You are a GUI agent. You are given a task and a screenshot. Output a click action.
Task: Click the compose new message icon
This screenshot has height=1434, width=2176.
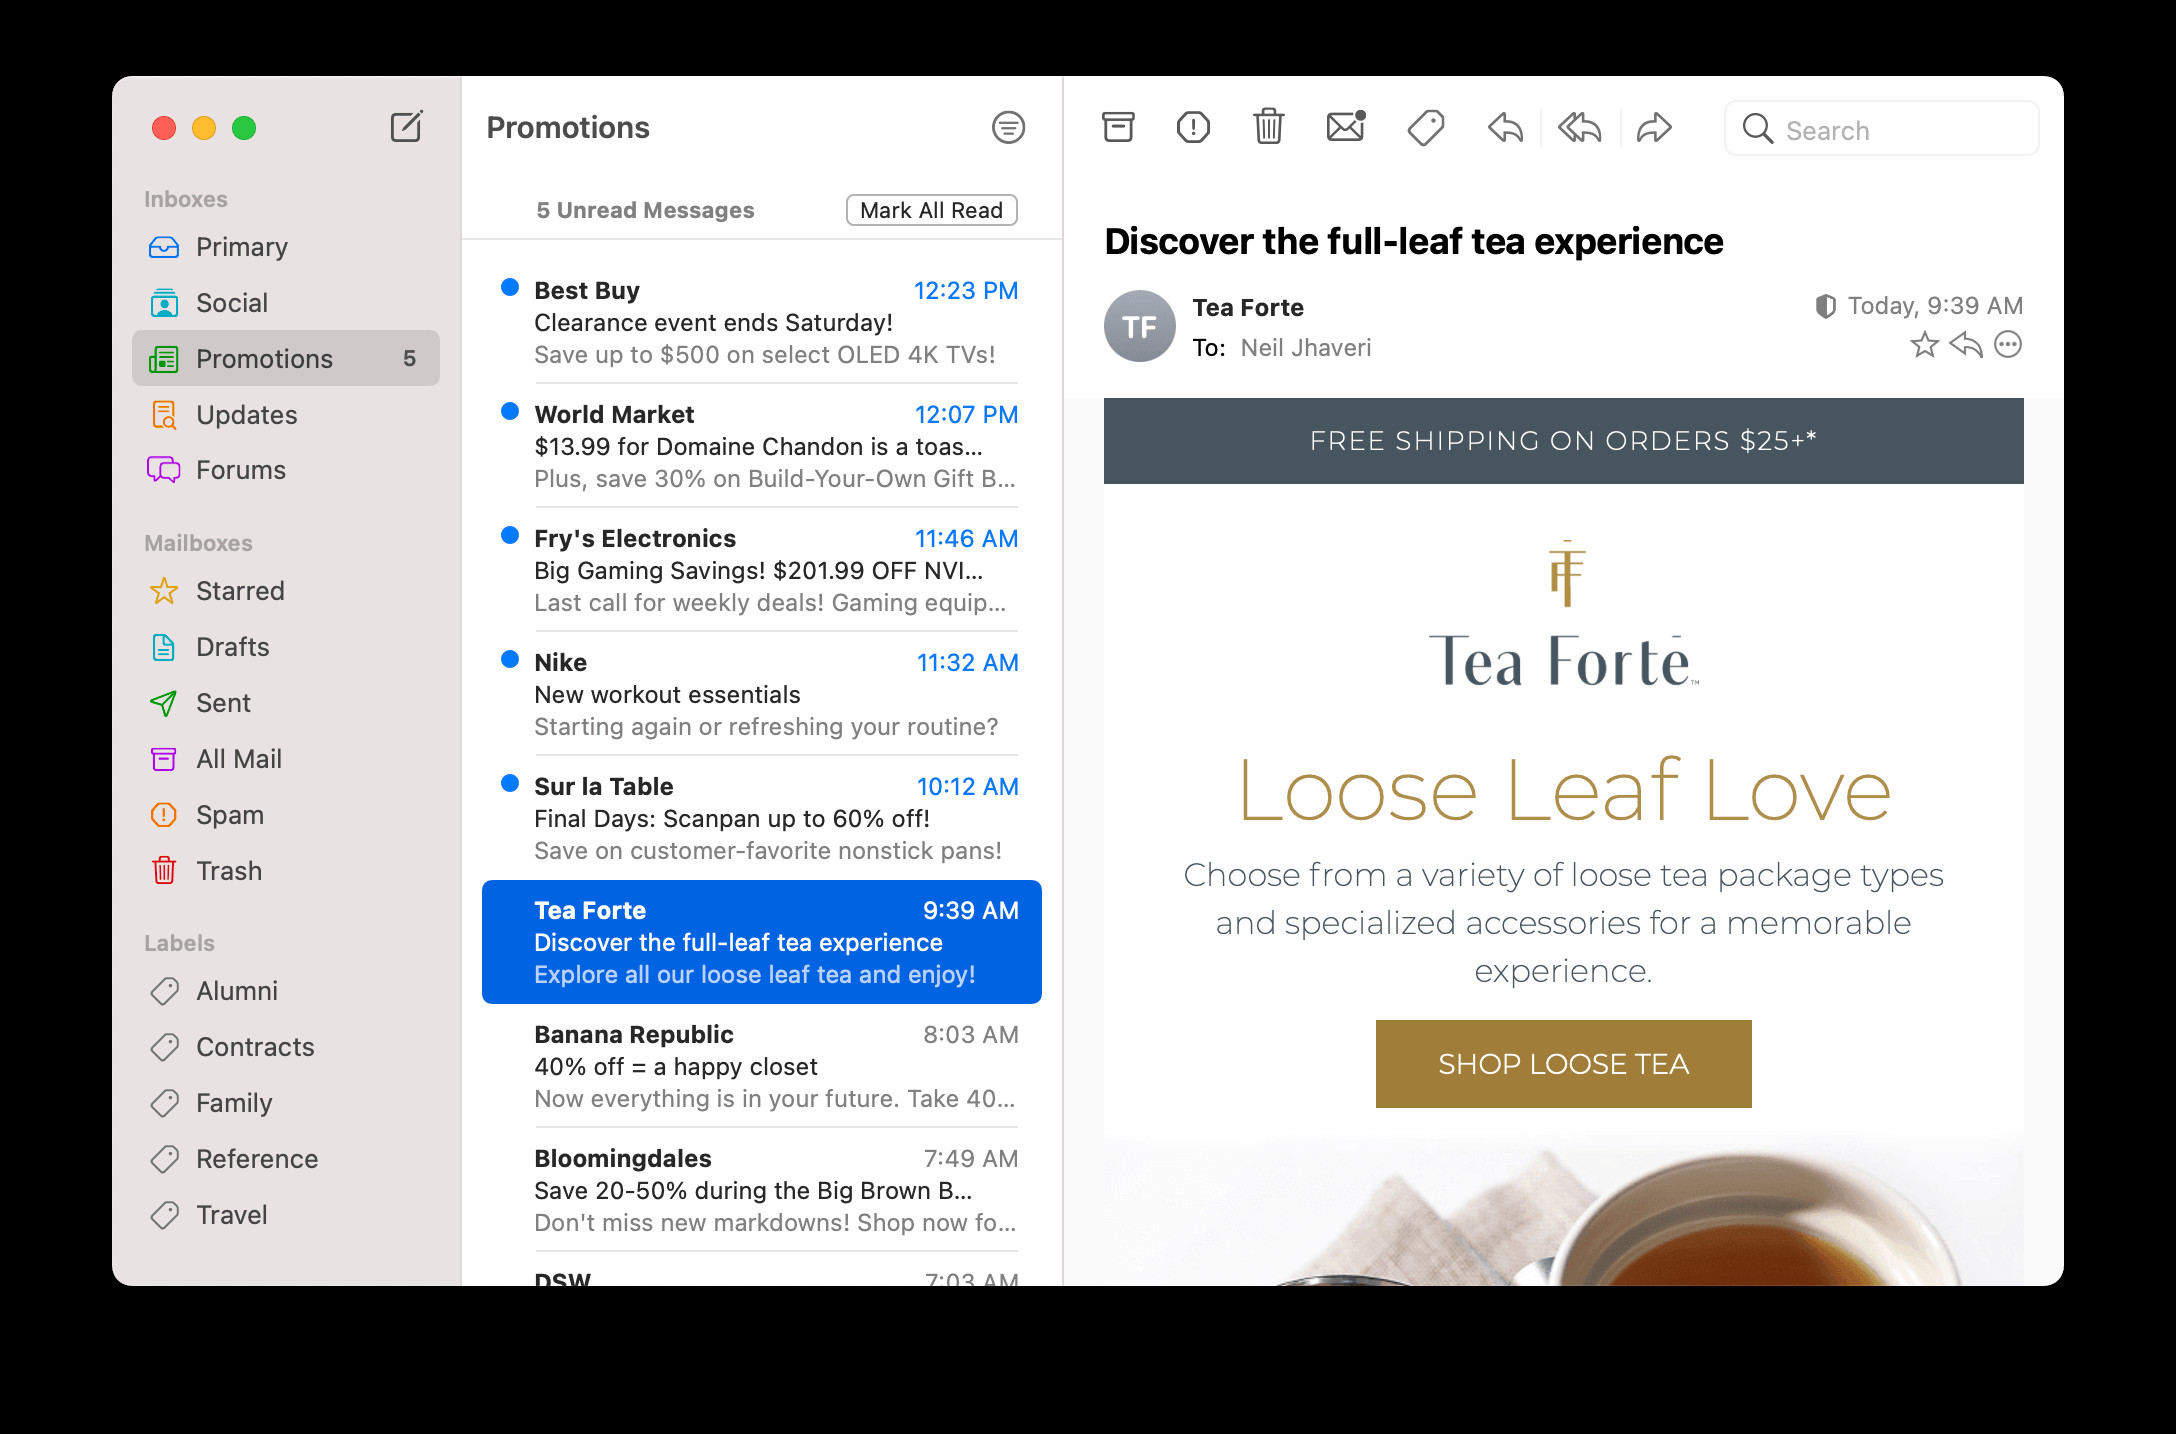[x=406, y=127]
